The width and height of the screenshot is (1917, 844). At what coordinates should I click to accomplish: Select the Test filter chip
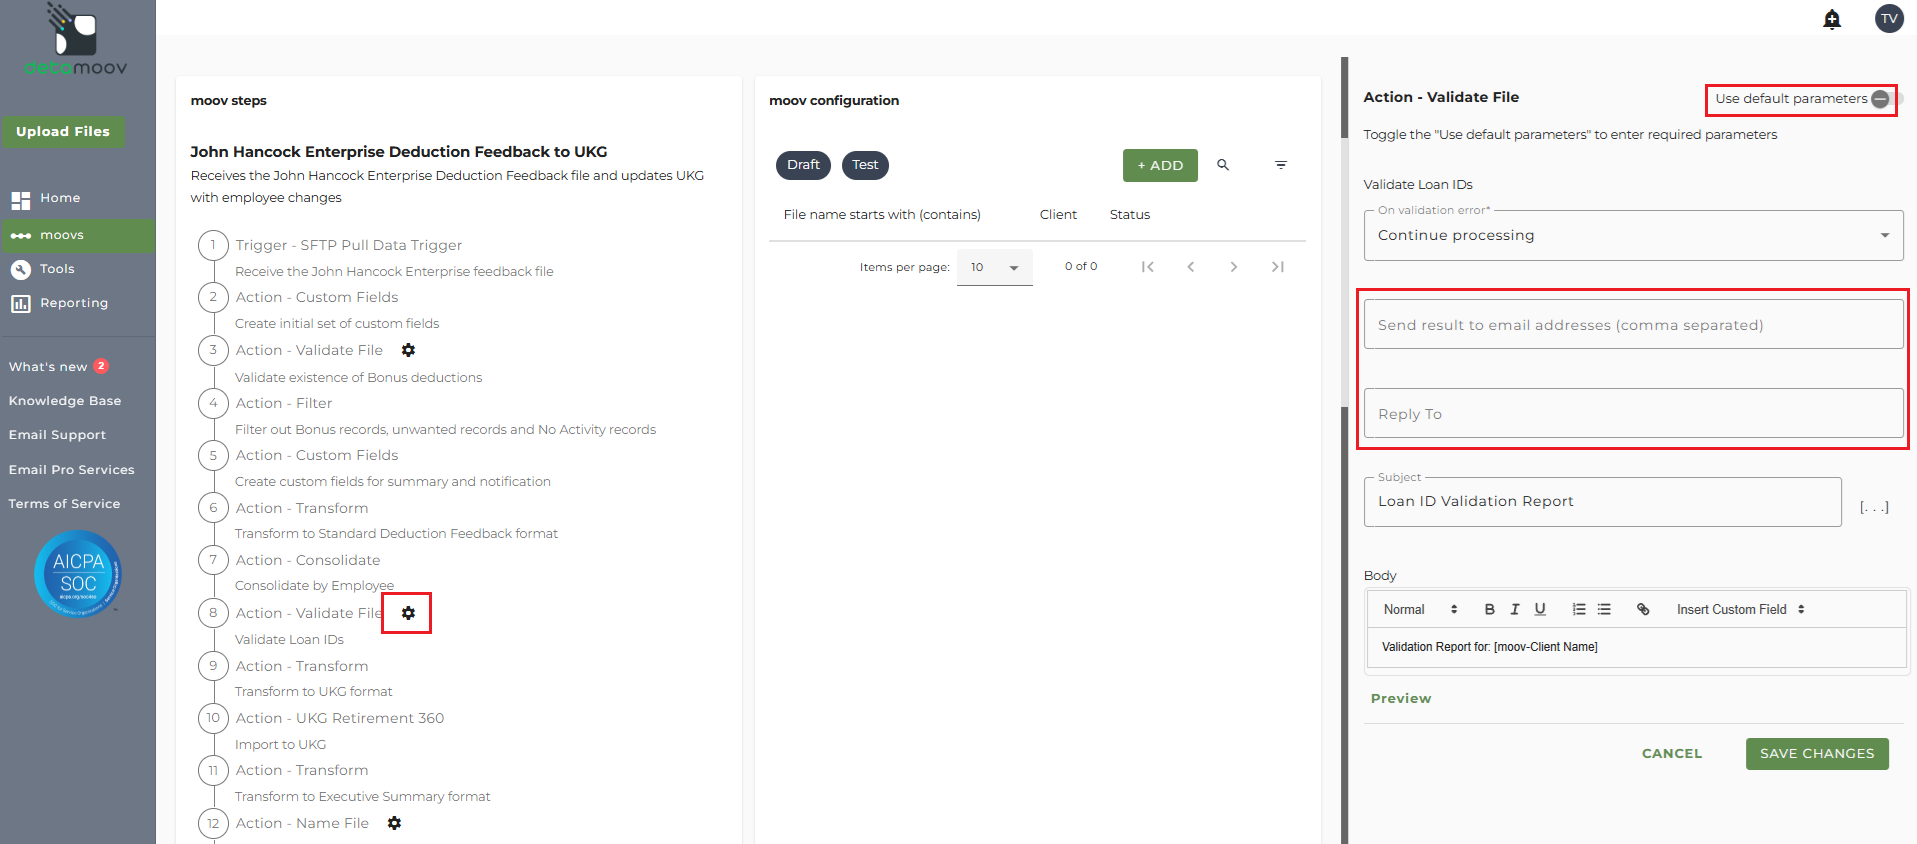(x=865, y=165)
